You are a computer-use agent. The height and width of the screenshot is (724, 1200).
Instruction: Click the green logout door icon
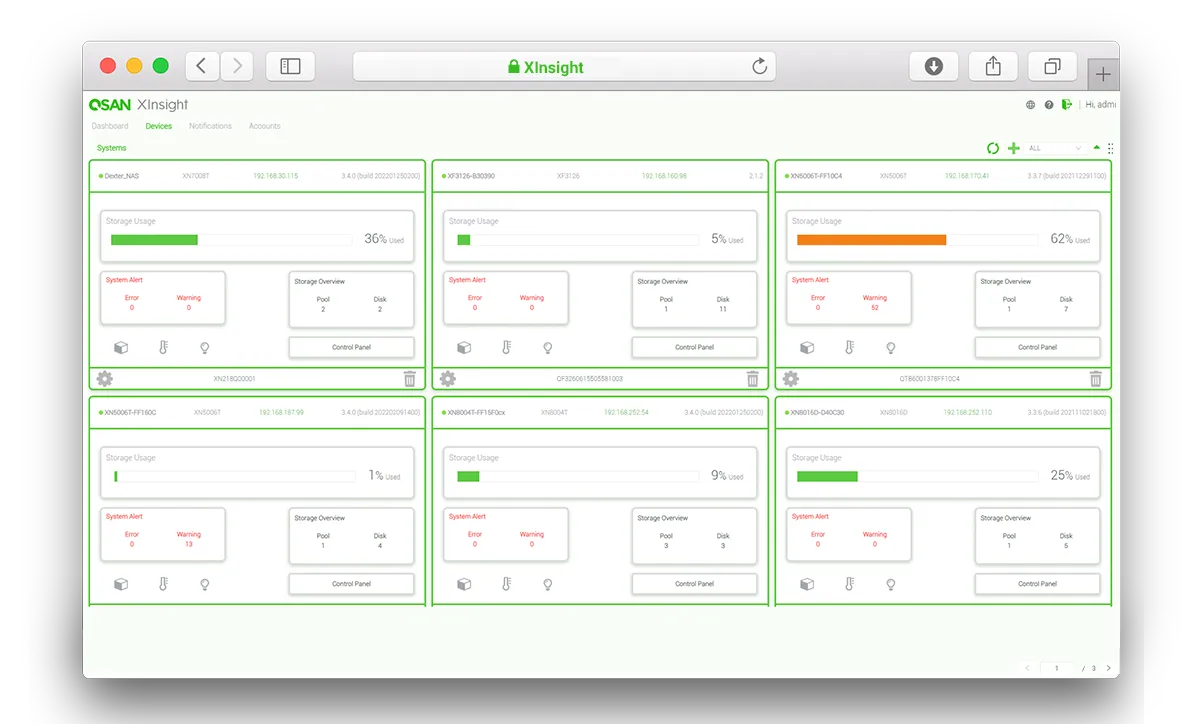tap(1067, 104)
